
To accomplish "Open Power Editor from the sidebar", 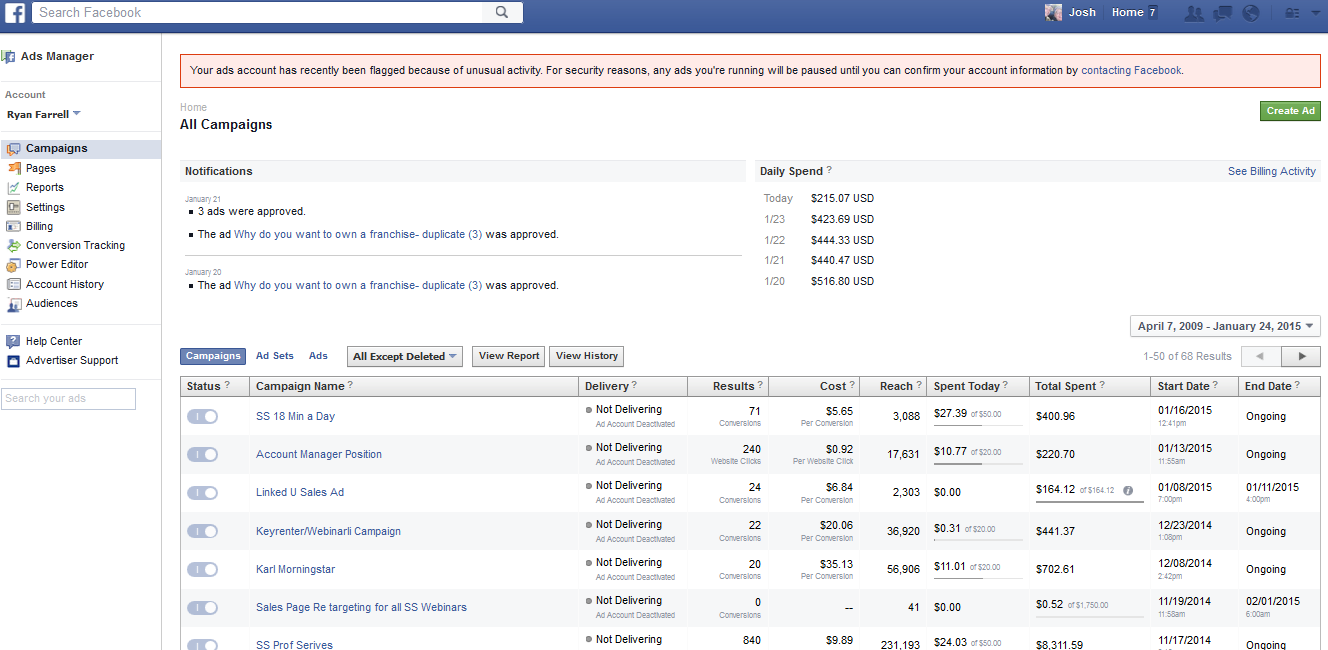I will click(x=57, y=265).
